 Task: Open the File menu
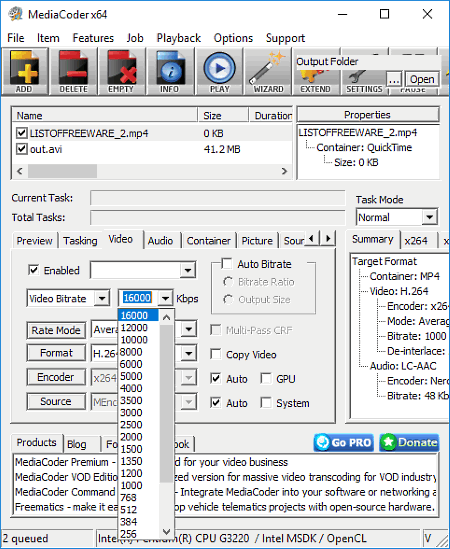click(x=16, y=38)
